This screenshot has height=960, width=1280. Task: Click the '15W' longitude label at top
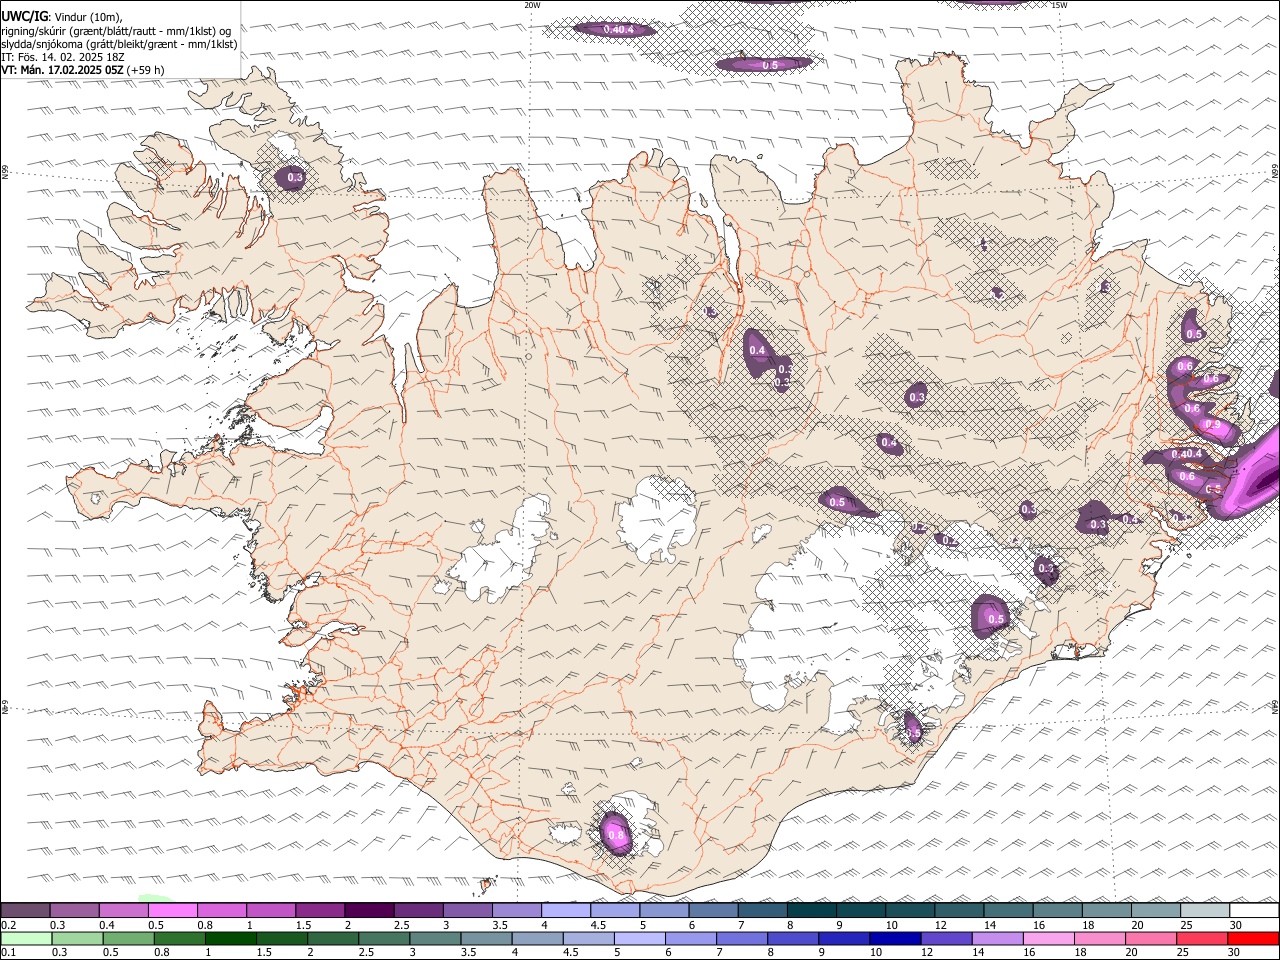(x=1059, y=5)
